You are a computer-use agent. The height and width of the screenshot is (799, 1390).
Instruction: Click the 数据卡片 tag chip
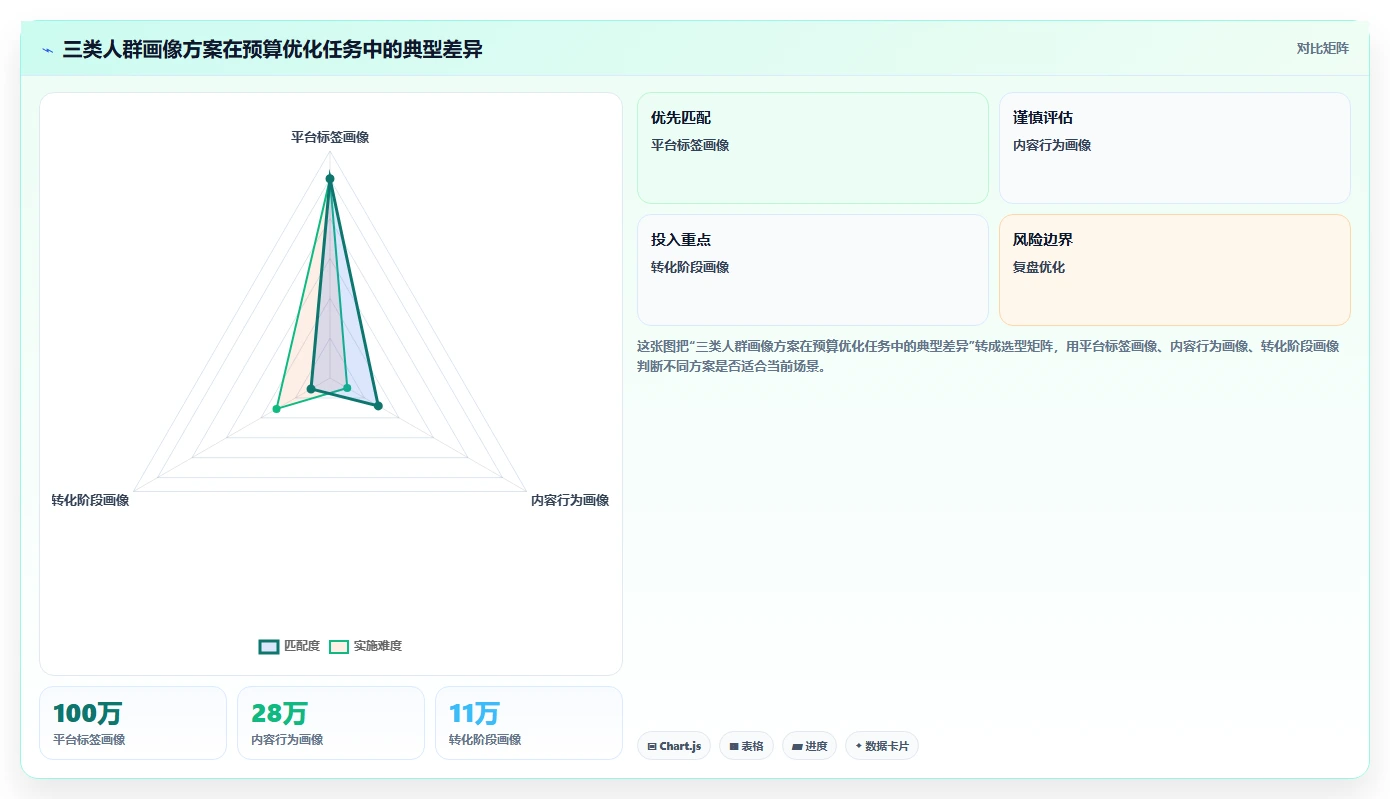click(x=882, y=746)
